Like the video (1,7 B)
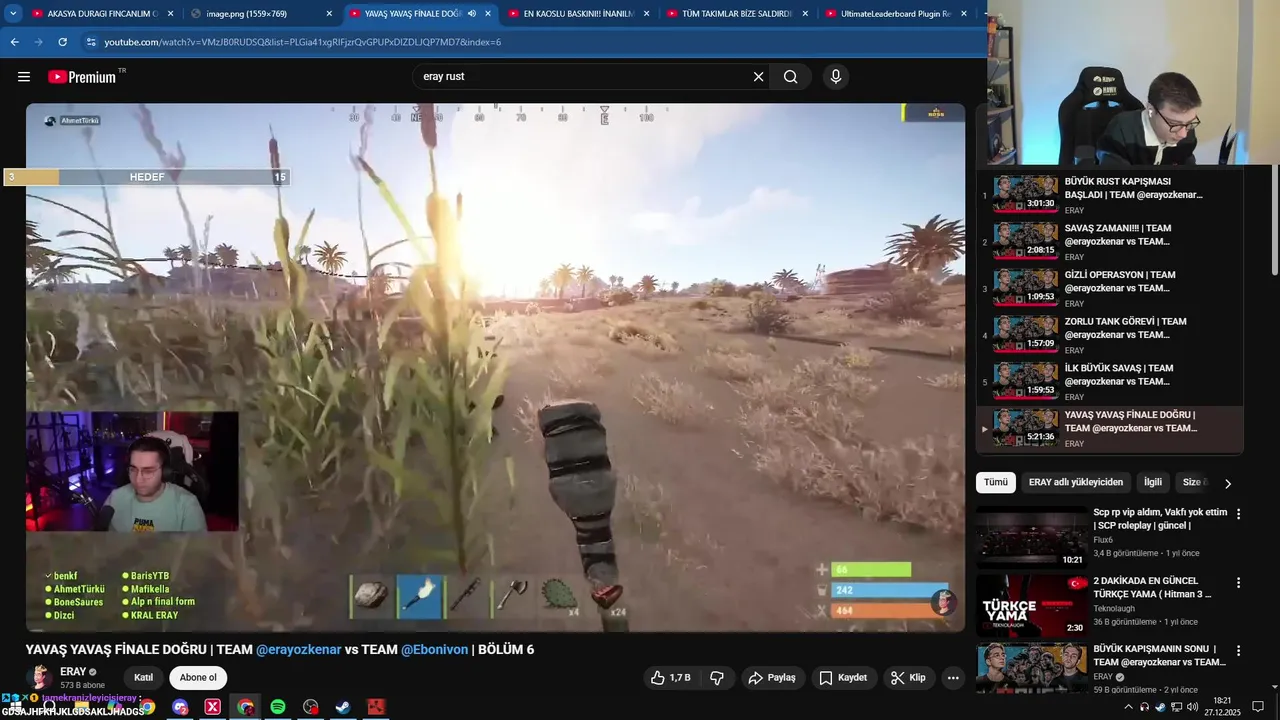This screenshot has height=720, width=1280. (670, 678)
